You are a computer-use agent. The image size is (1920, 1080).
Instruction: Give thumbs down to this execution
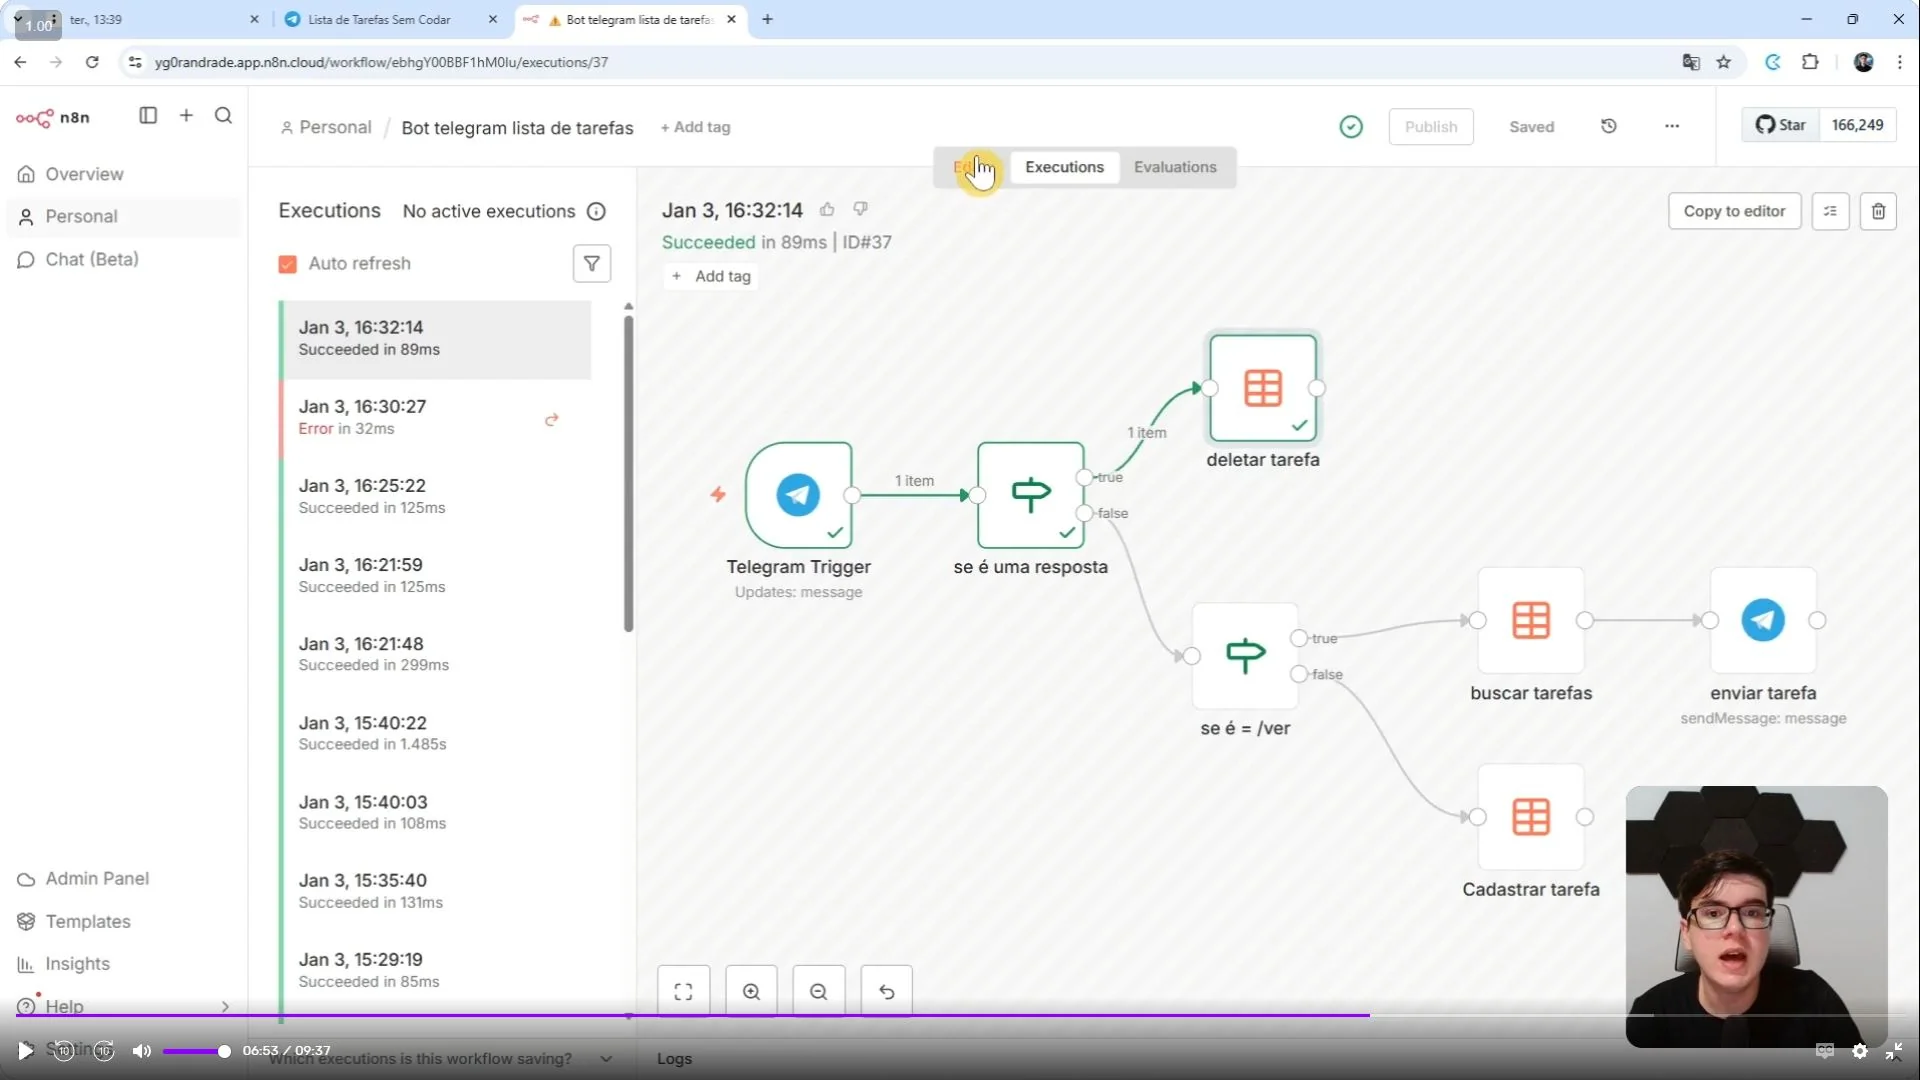(860, 209)
